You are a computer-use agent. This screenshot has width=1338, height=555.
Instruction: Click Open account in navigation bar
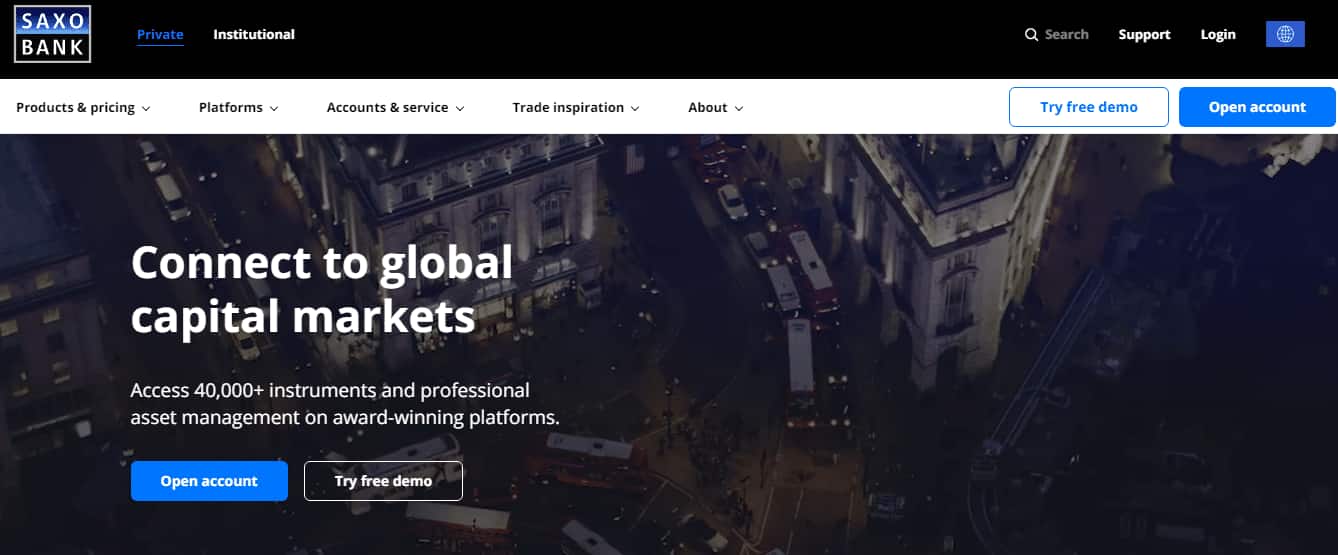pyautogui.click(x=1257, y=107)
